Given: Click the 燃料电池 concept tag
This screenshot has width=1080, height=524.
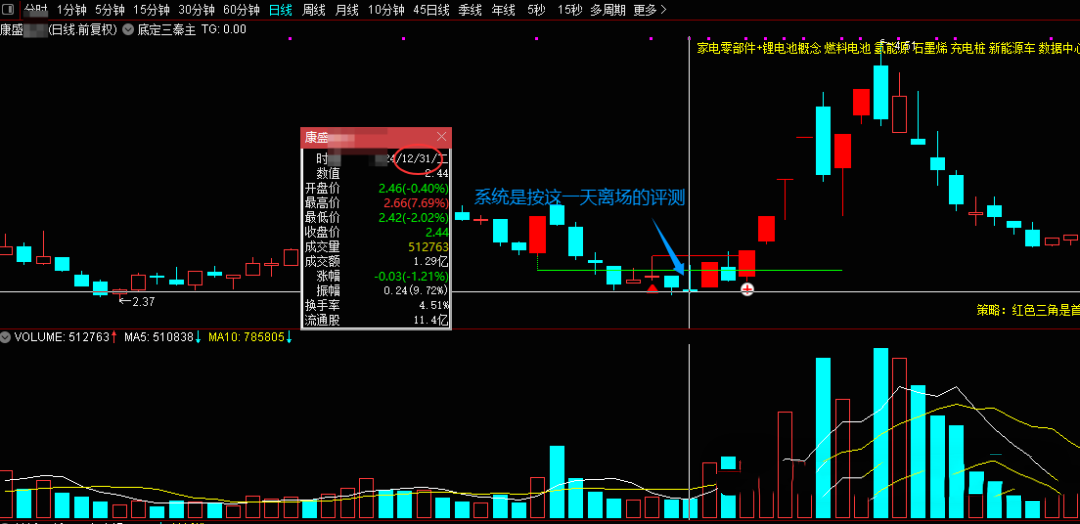Looking at the screenshot, I should (x=848, y=48).
